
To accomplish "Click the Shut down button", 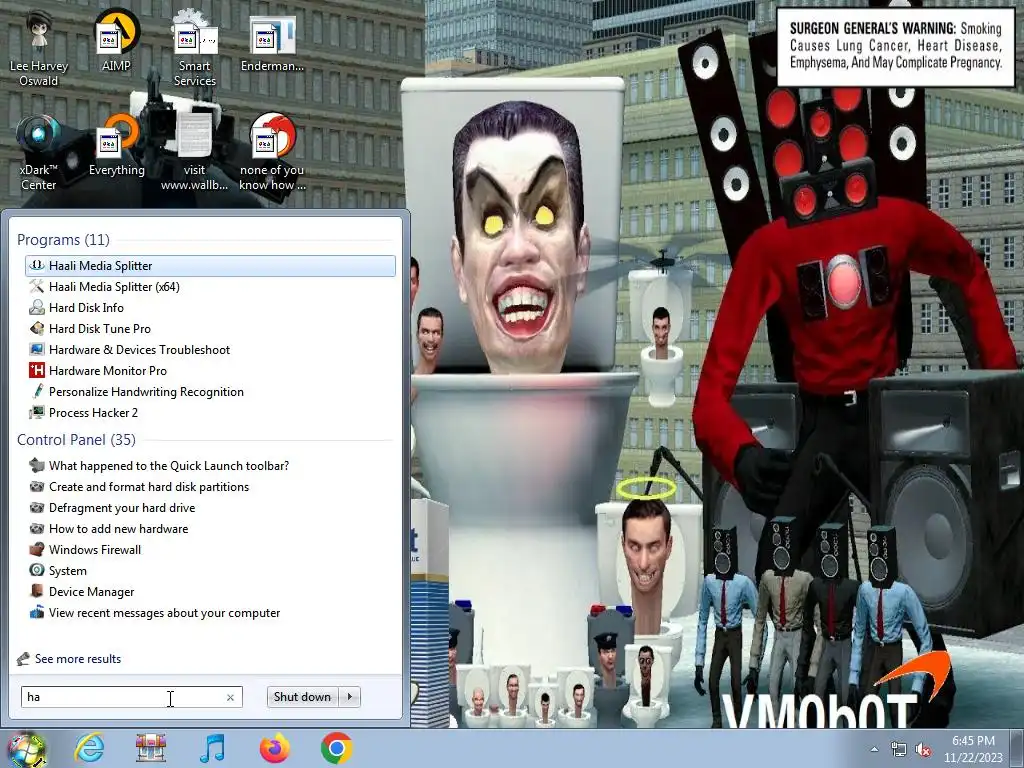I will [302, 697].
